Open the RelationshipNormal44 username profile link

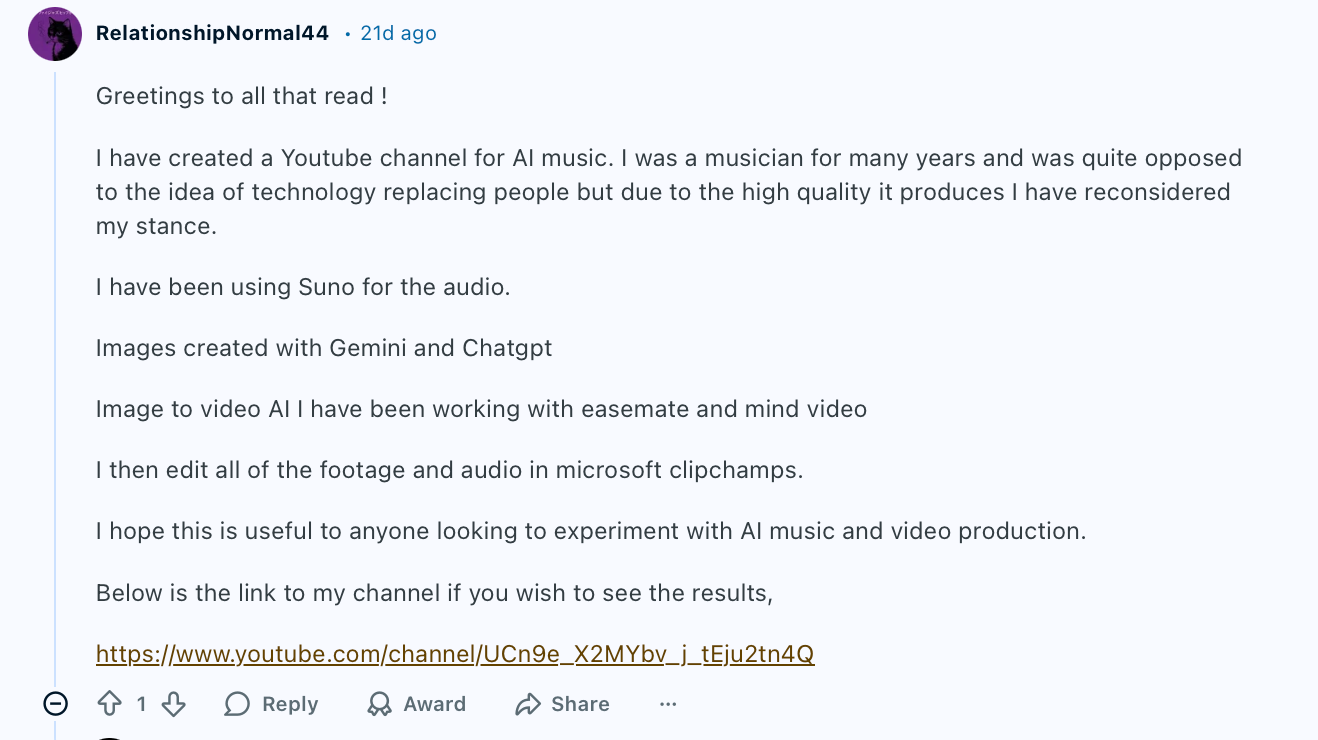coord(212,33)
